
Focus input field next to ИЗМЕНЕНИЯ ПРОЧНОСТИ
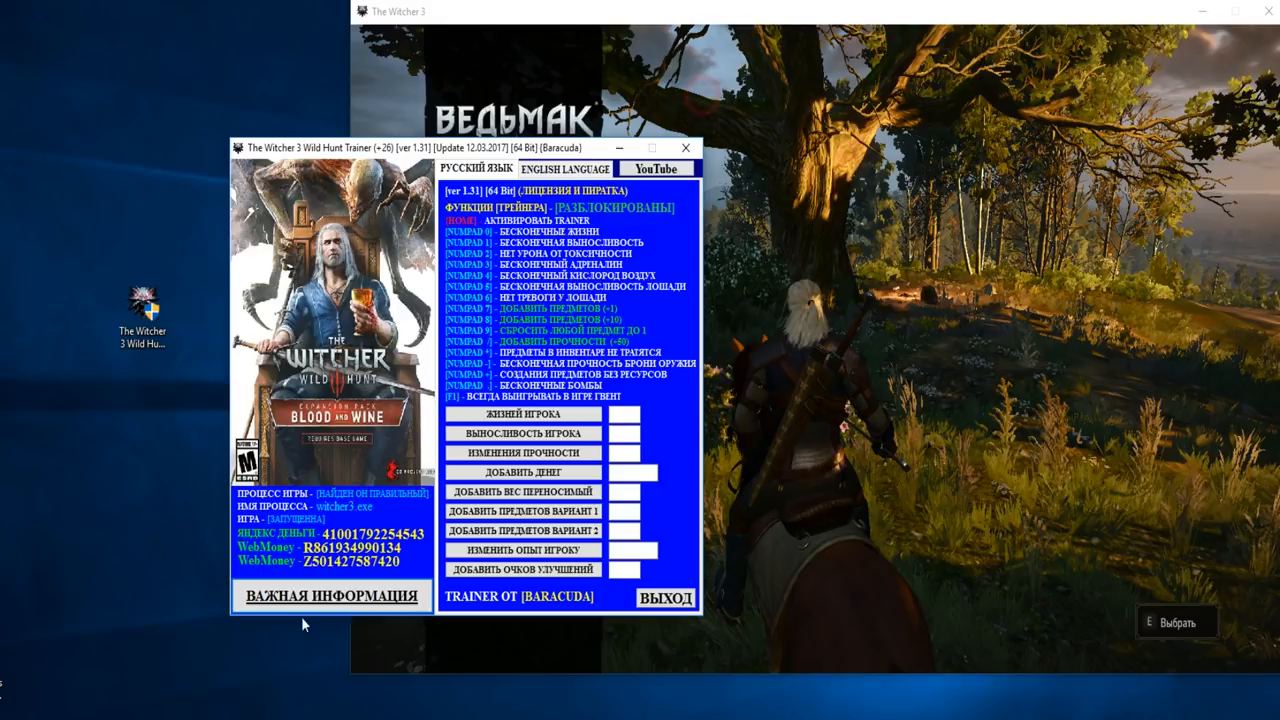(x=624, y=453)
